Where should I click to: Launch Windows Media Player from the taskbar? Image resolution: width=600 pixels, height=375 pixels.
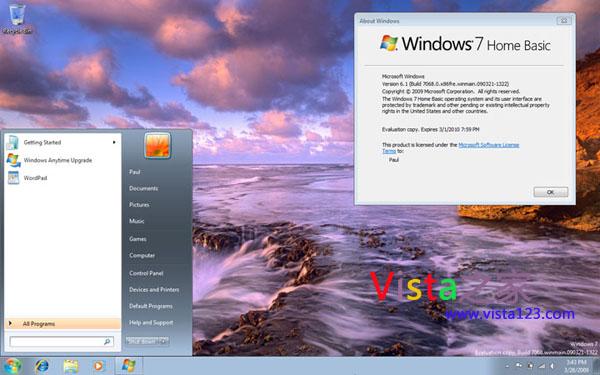point(99,366)
